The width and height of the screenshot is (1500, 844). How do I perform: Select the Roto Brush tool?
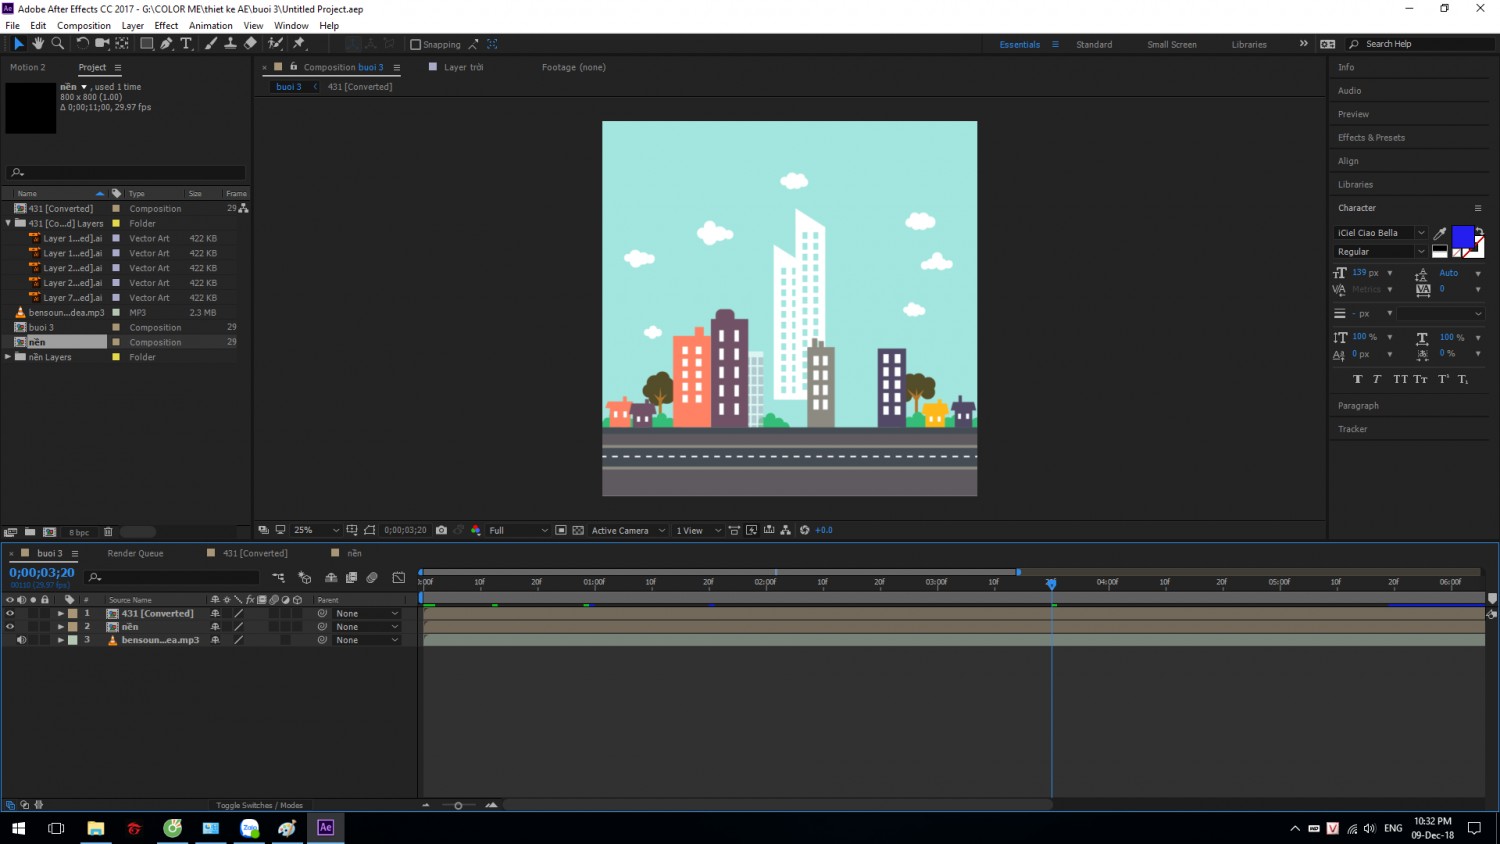tap(275, 43)
